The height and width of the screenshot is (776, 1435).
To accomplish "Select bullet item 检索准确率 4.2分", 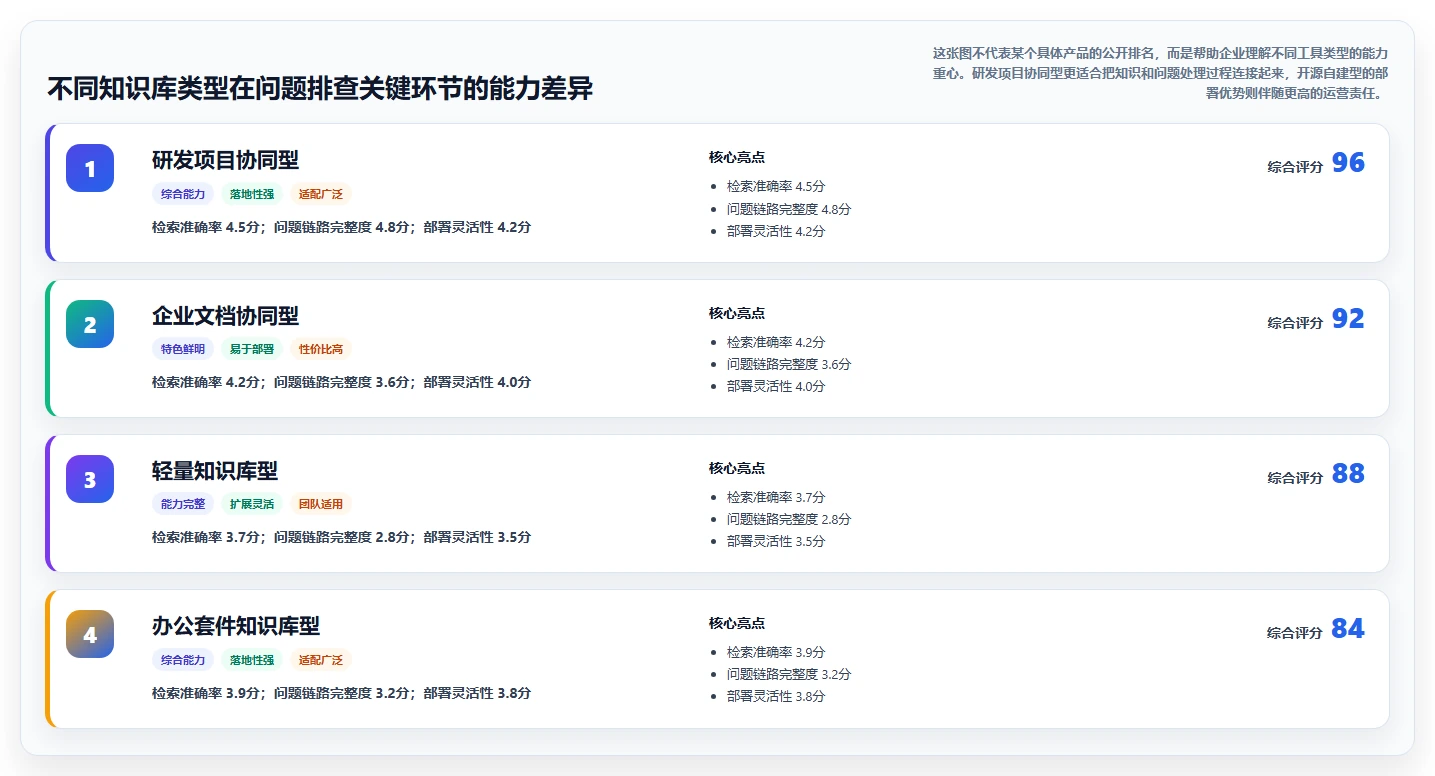I will 776,342.
